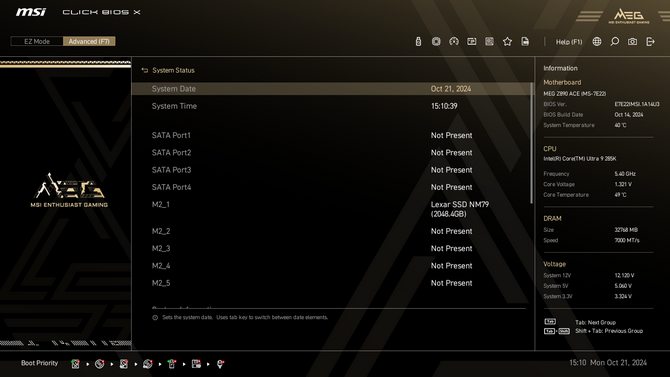Image resolution: width=670 pixels, height=377 pixels.
Task: Edit the Oct 21, 2024 date value
Action: [x=451, y=89]
